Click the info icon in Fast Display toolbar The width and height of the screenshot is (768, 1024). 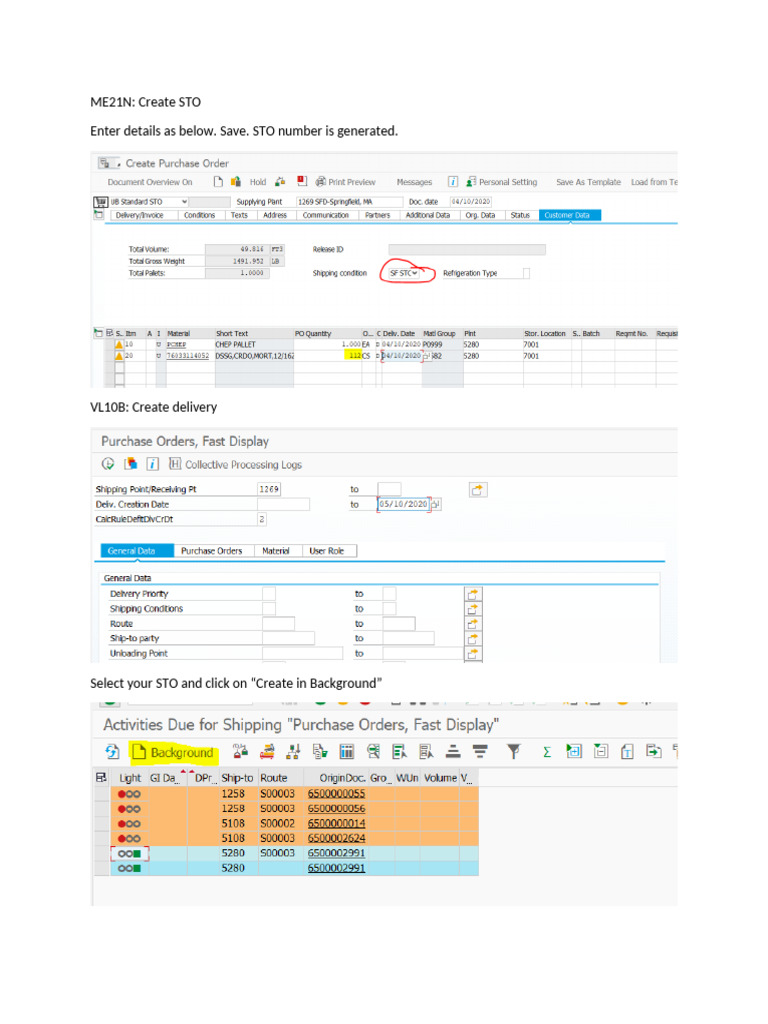(152, 464)
